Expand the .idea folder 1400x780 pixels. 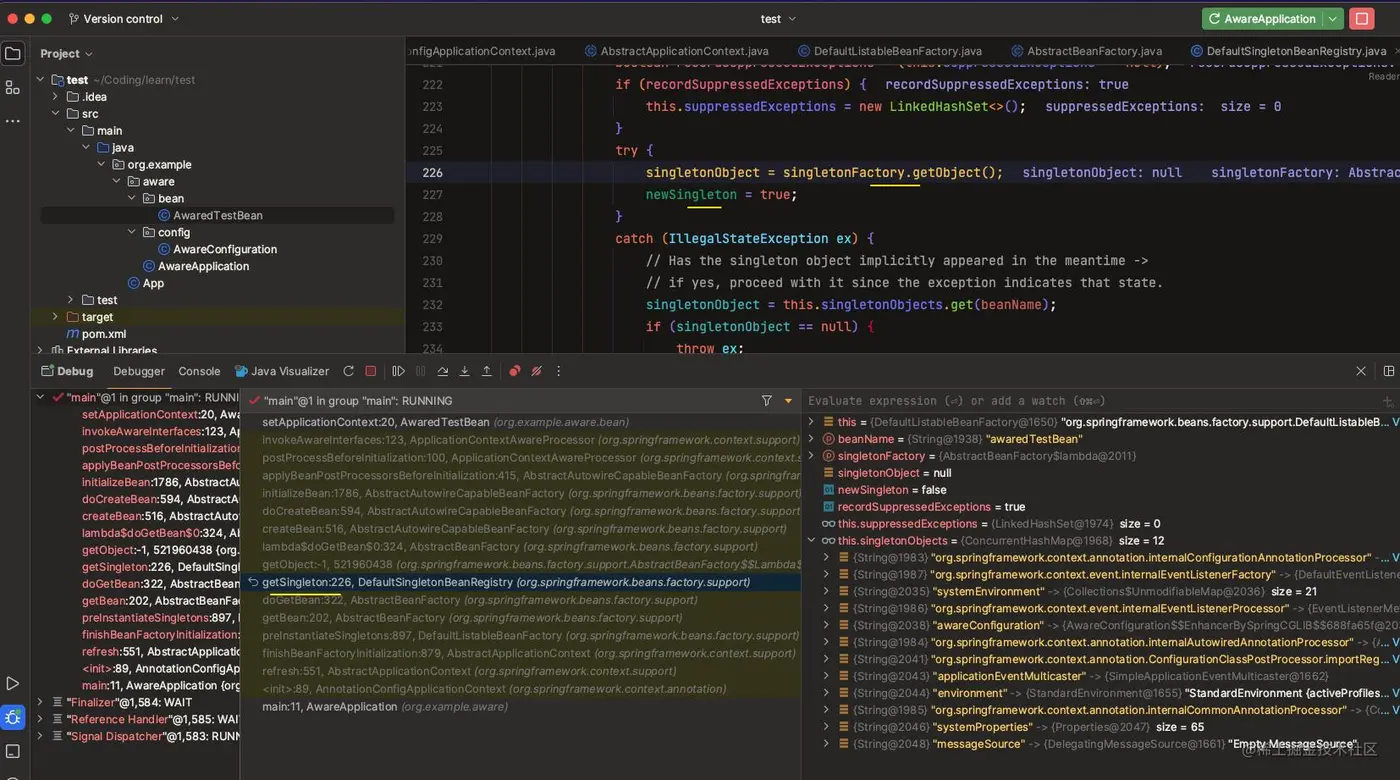pos(57,97)
